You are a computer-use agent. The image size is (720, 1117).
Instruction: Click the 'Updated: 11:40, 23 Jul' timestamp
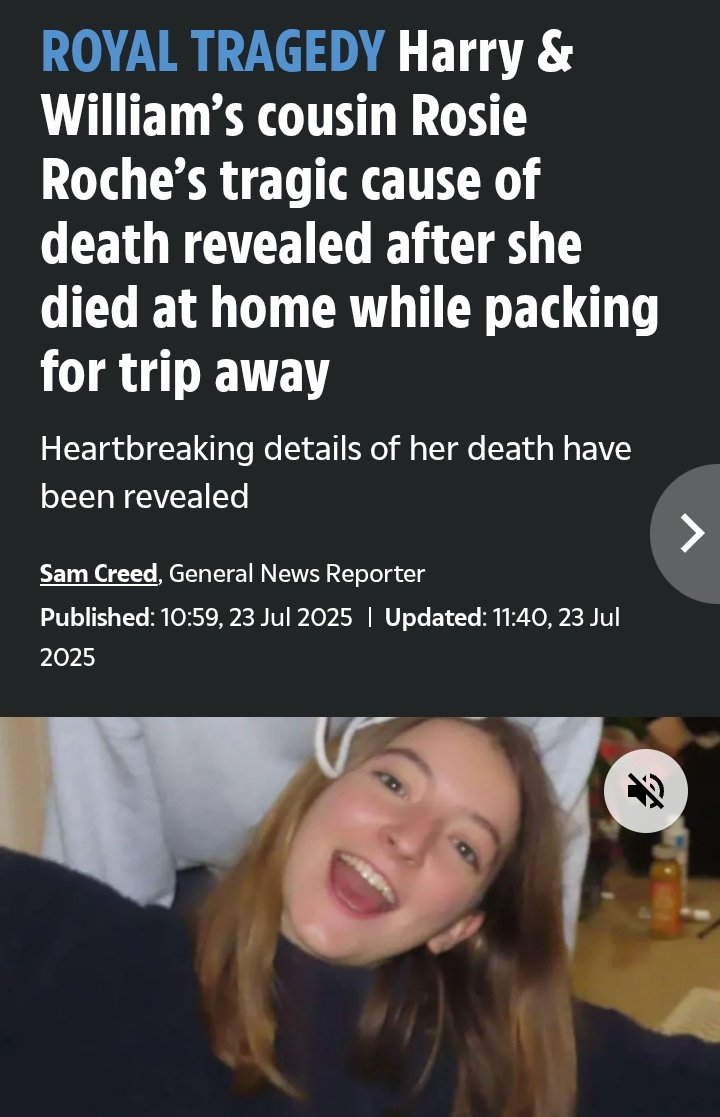coord(502,617)
